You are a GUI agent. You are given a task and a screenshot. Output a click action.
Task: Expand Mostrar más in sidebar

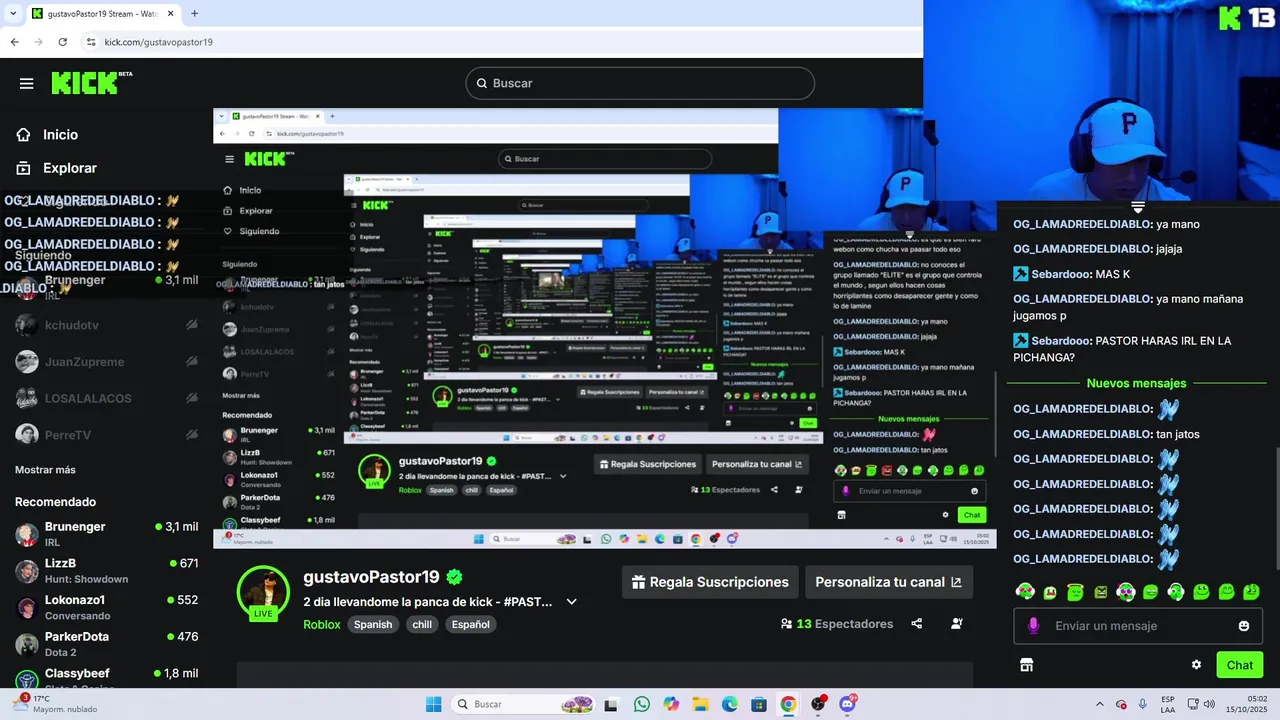[45, 470]
